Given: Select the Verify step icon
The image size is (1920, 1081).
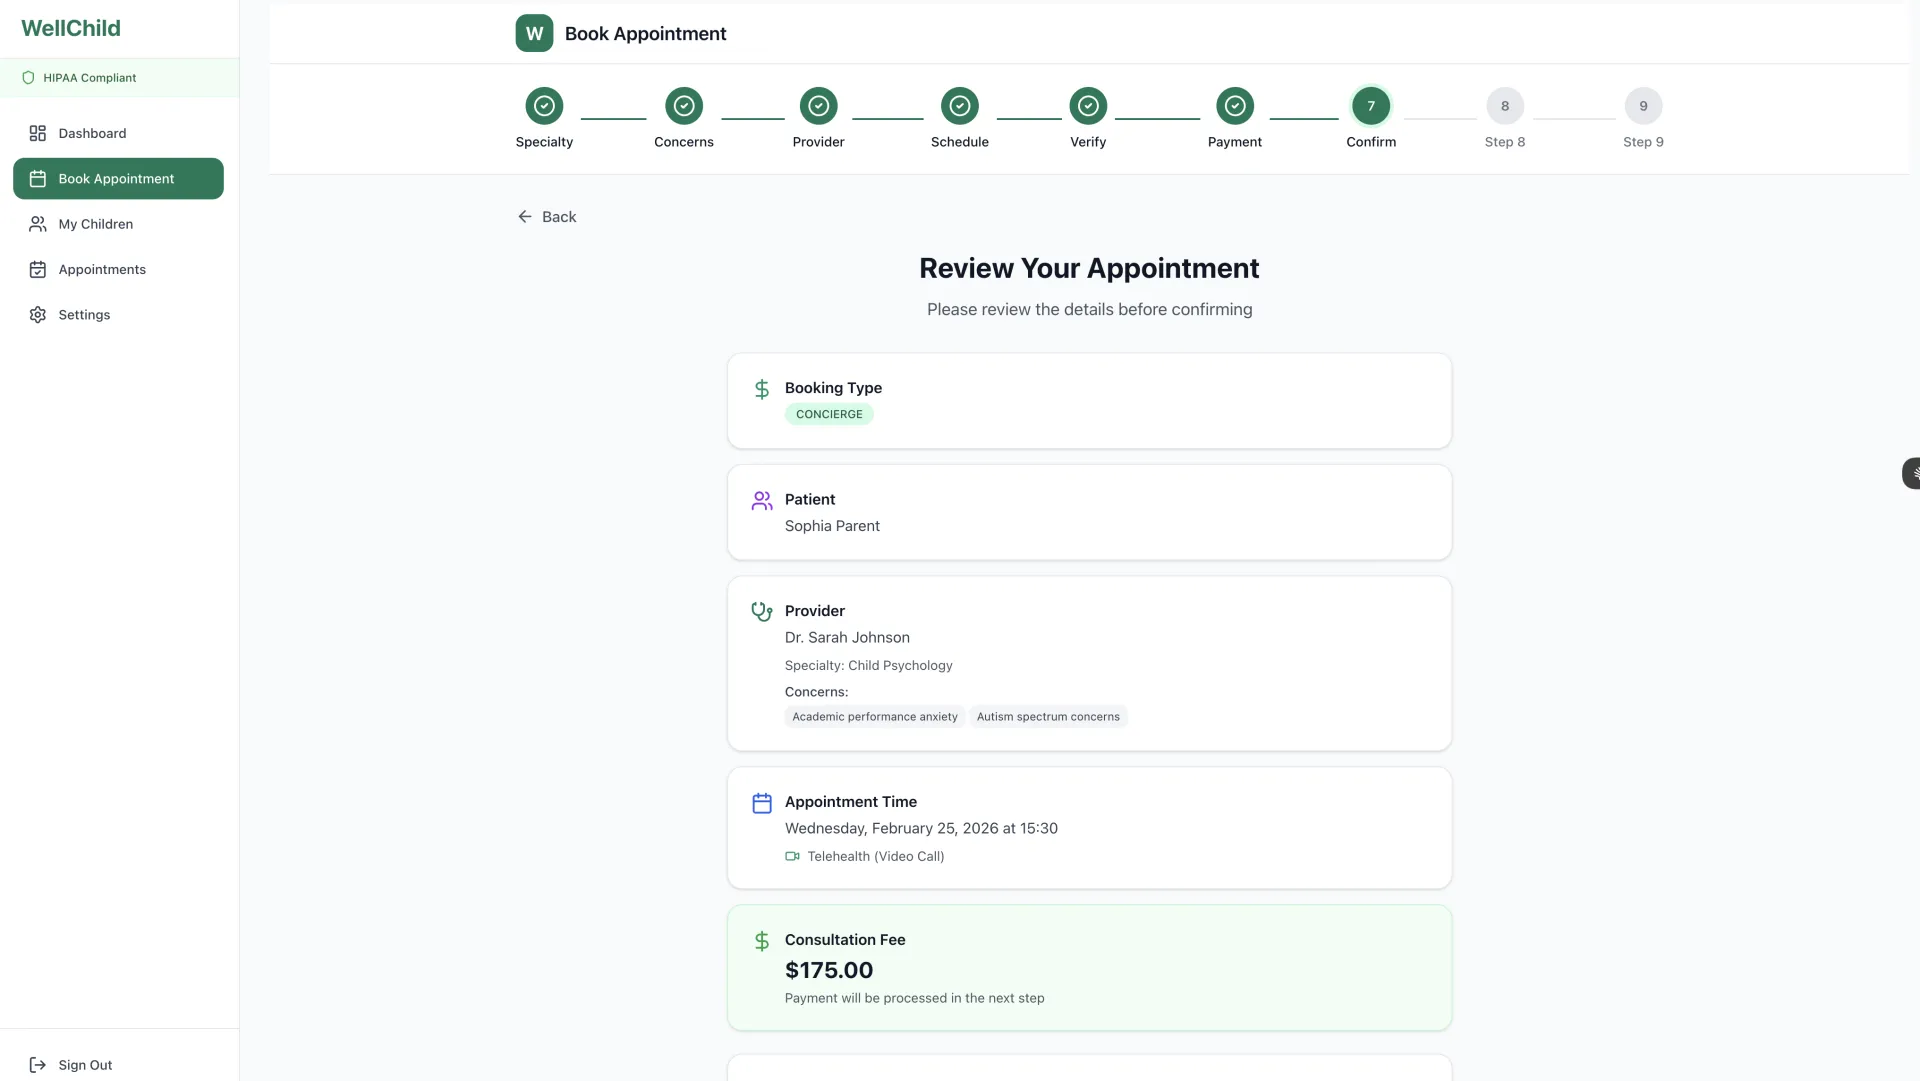Looking at the screenshot, I should tap(1088, 106).
